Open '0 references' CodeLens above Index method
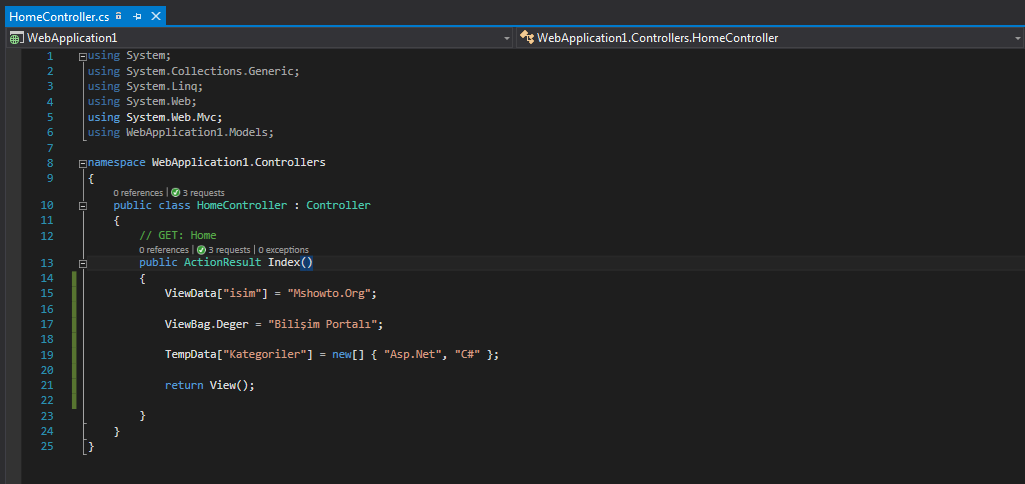 tap(163, 250)
